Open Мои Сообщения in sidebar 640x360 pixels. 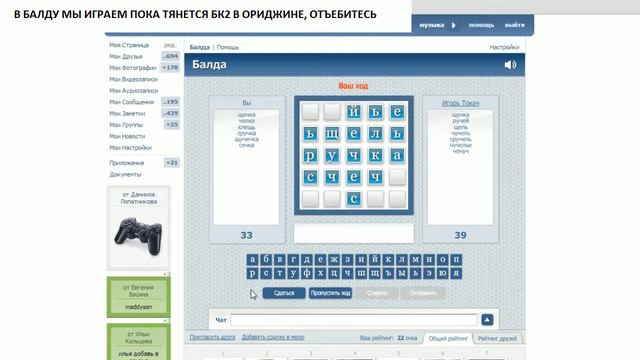[x=131, y=102]
